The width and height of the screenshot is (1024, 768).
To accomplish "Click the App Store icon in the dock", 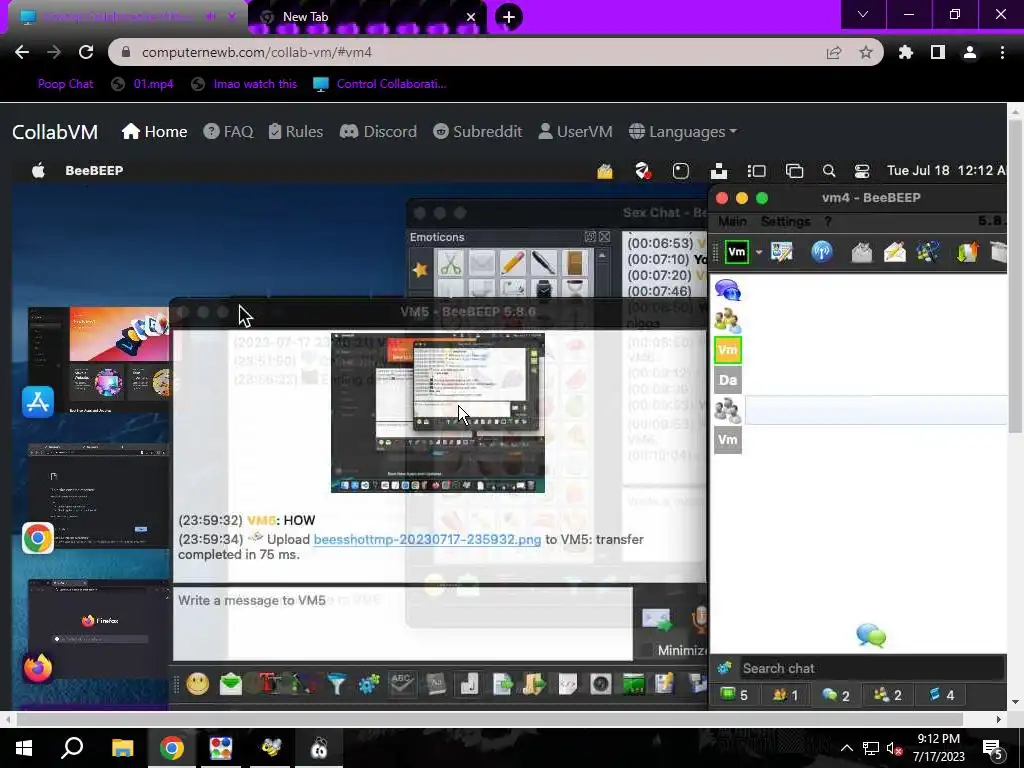I will pyautogui.click(x=38, y=402).
